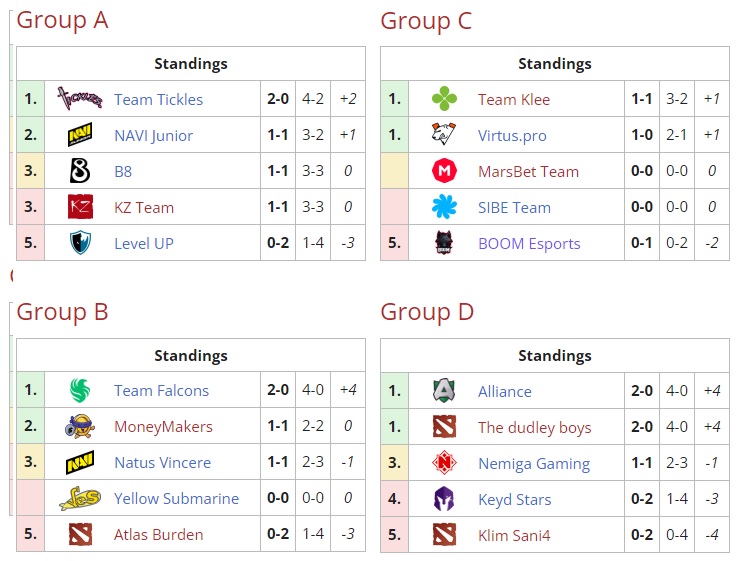Click the Virtus.pro bear logo

coord(444,134)
